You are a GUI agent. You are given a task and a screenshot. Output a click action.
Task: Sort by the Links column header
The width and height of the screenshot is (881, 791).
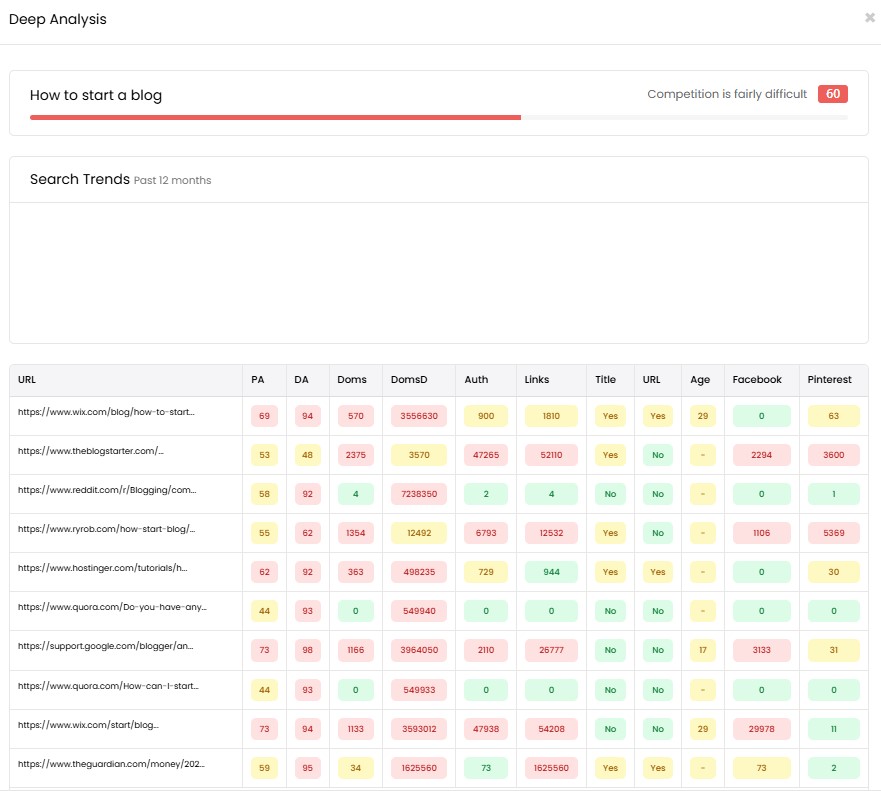pyautogui.click(x=537, y=380)
